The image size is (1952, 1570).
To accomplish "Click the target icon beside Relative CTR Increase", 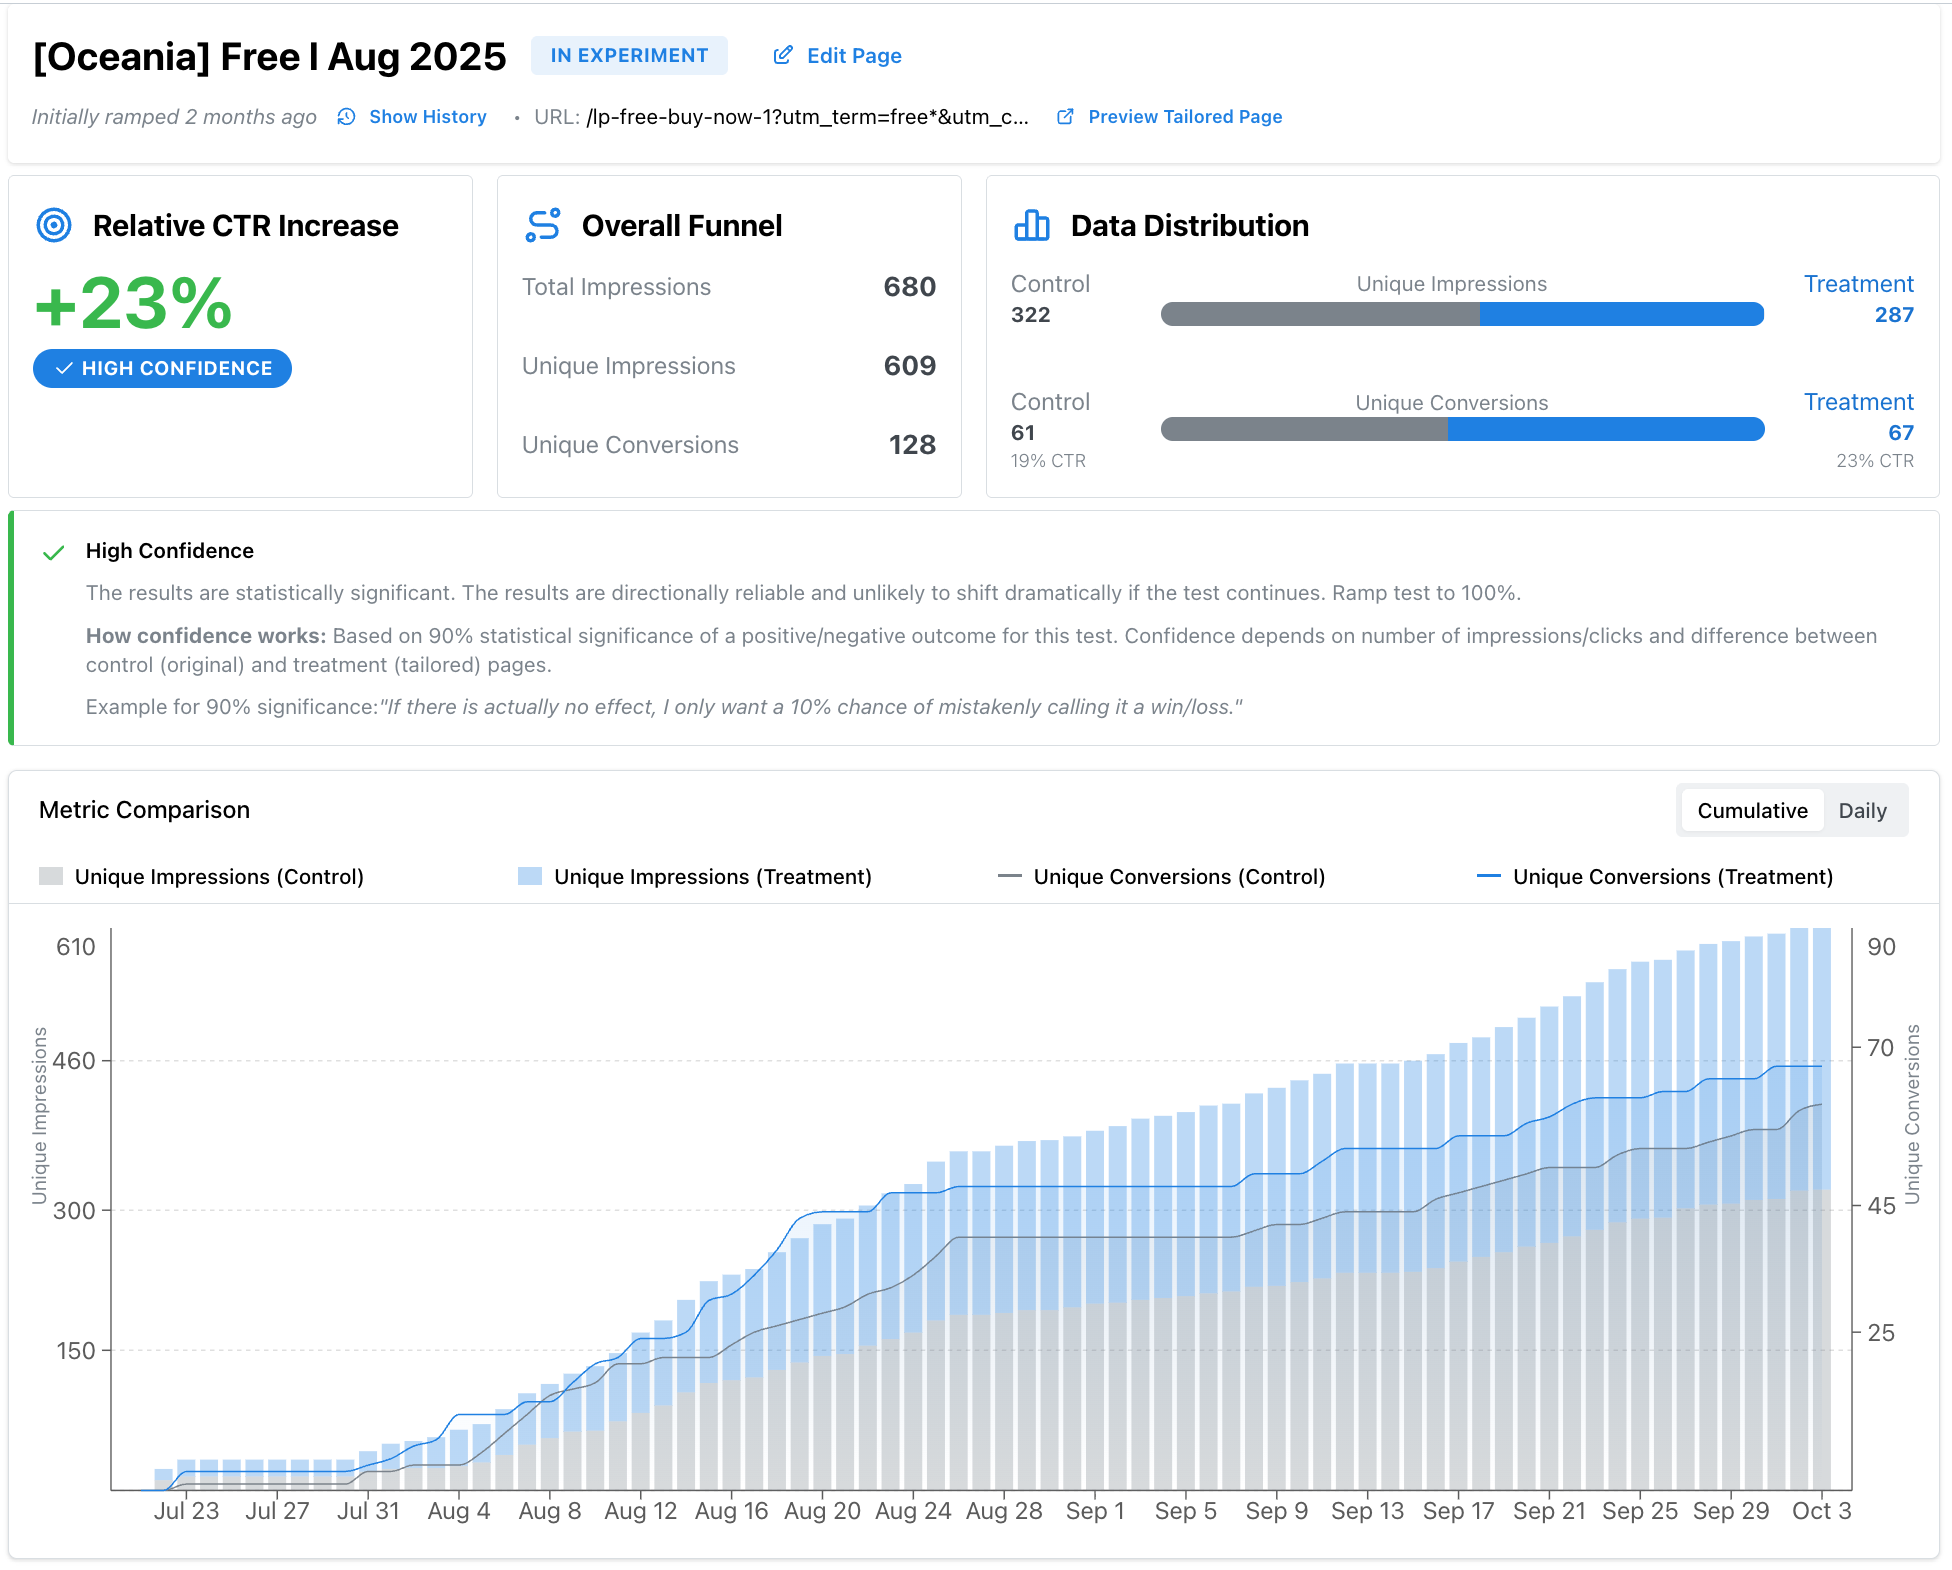I will point(54,226).
